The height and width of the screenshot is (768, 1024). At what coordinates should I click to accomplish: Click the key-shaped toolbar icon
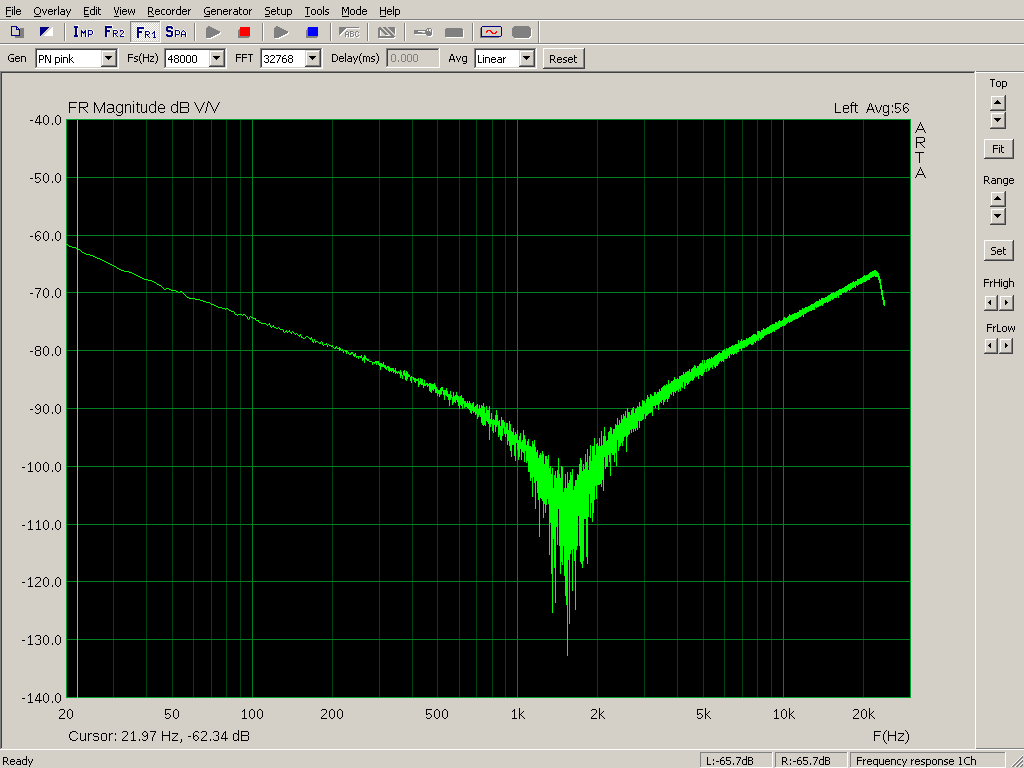(423, 32)
